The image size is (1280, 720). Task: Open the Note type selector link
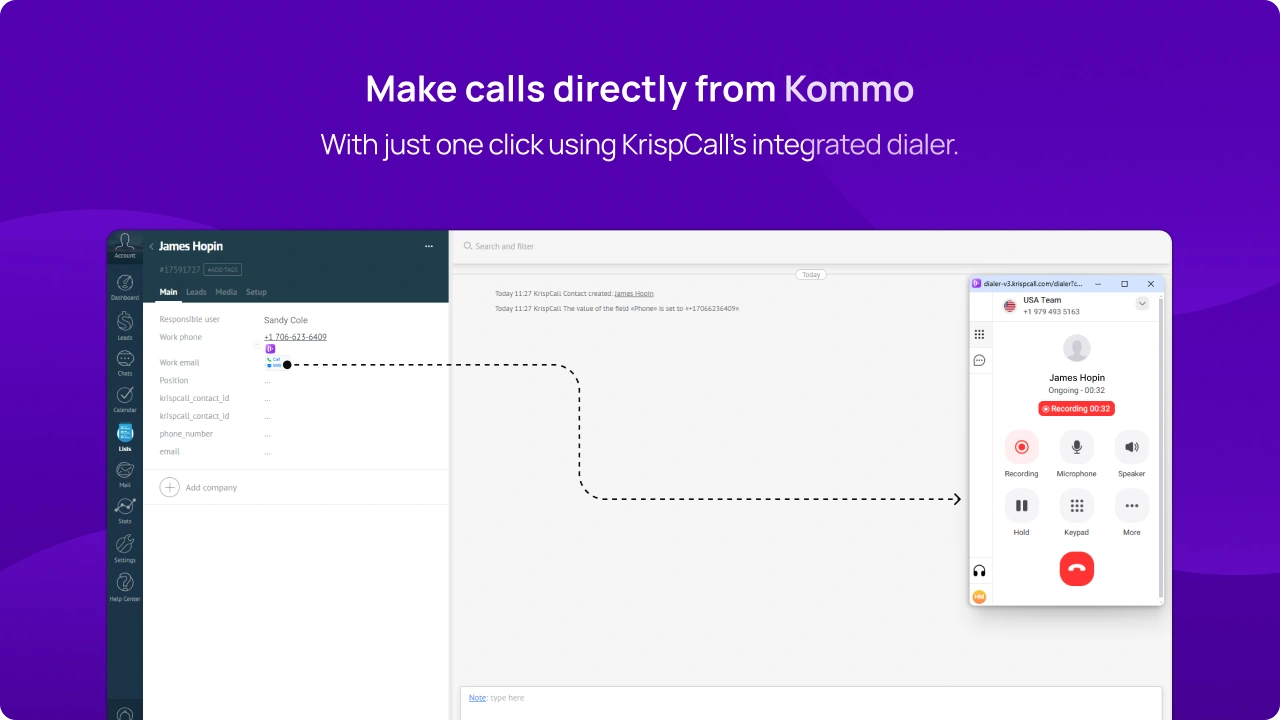(x=477, y=698)
